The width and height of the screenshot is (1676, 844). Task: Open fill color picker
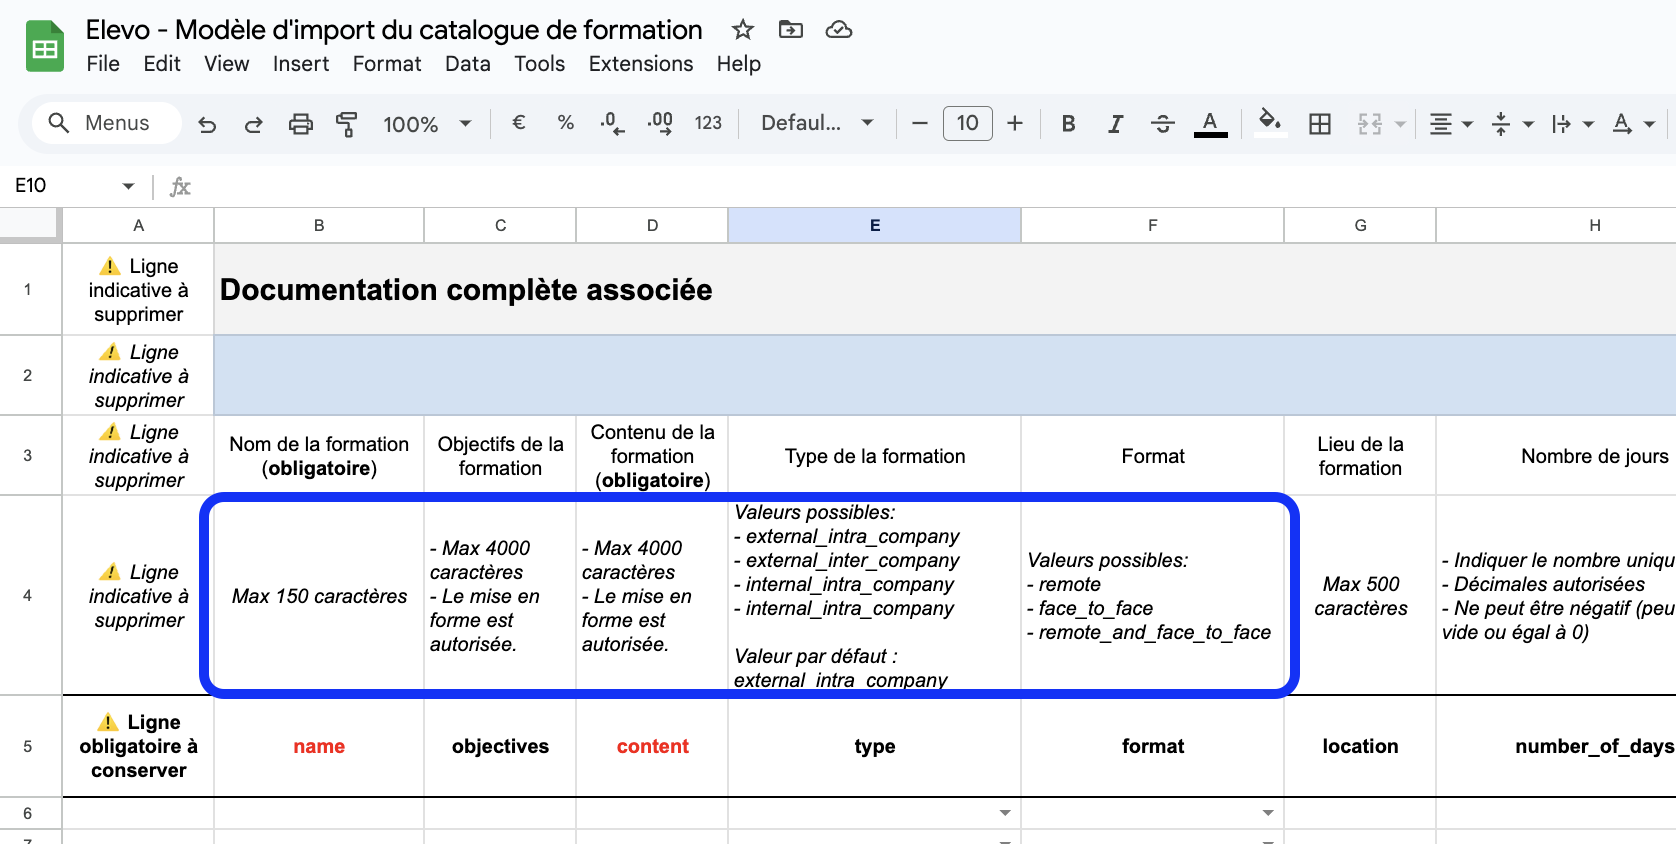[1269, 123]
